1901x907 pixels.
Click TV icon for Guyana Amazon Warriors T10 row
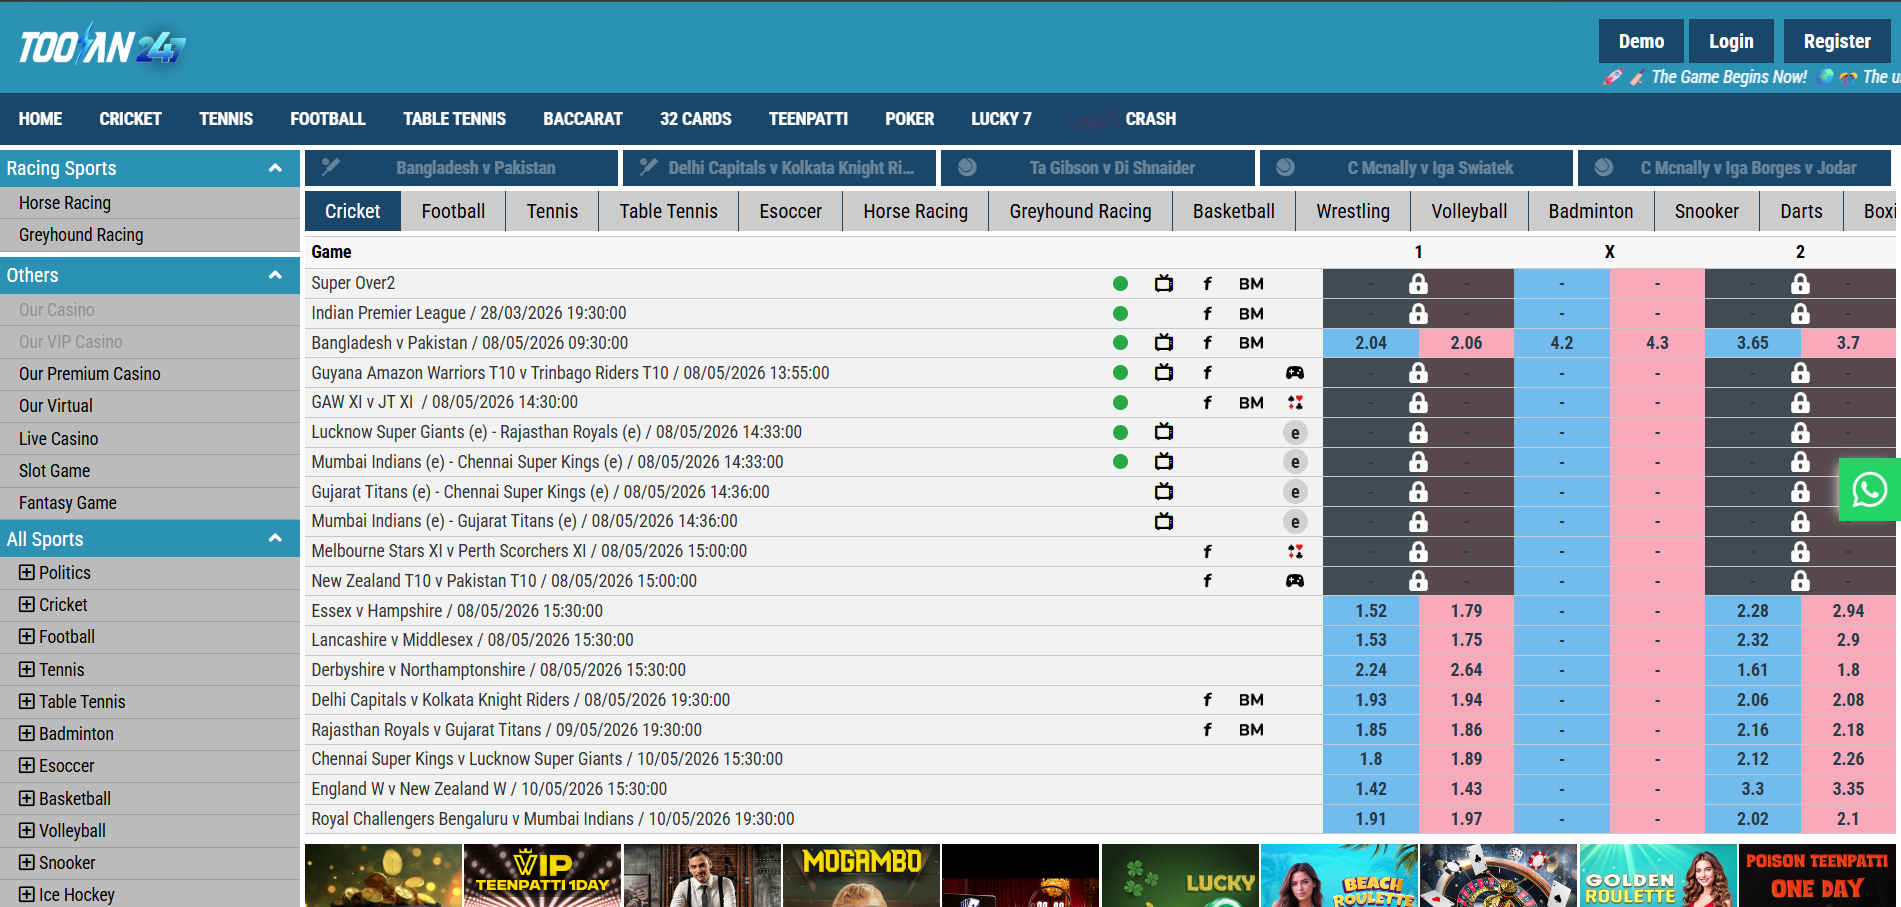coord(1164,372)
